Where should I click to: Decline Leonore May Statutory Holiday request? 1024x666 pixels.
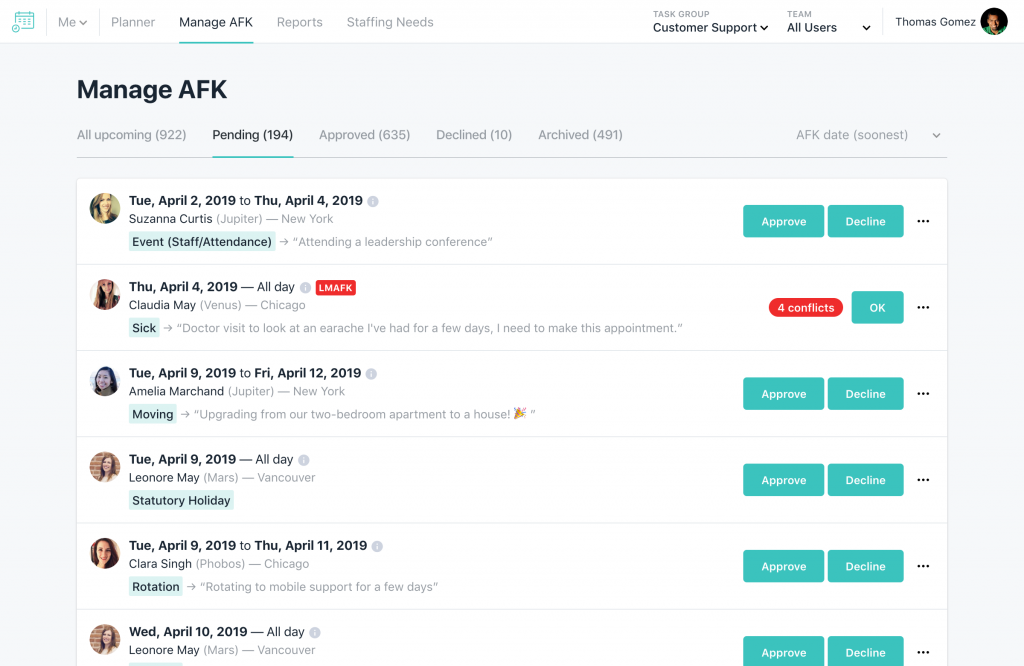point(865,480)
